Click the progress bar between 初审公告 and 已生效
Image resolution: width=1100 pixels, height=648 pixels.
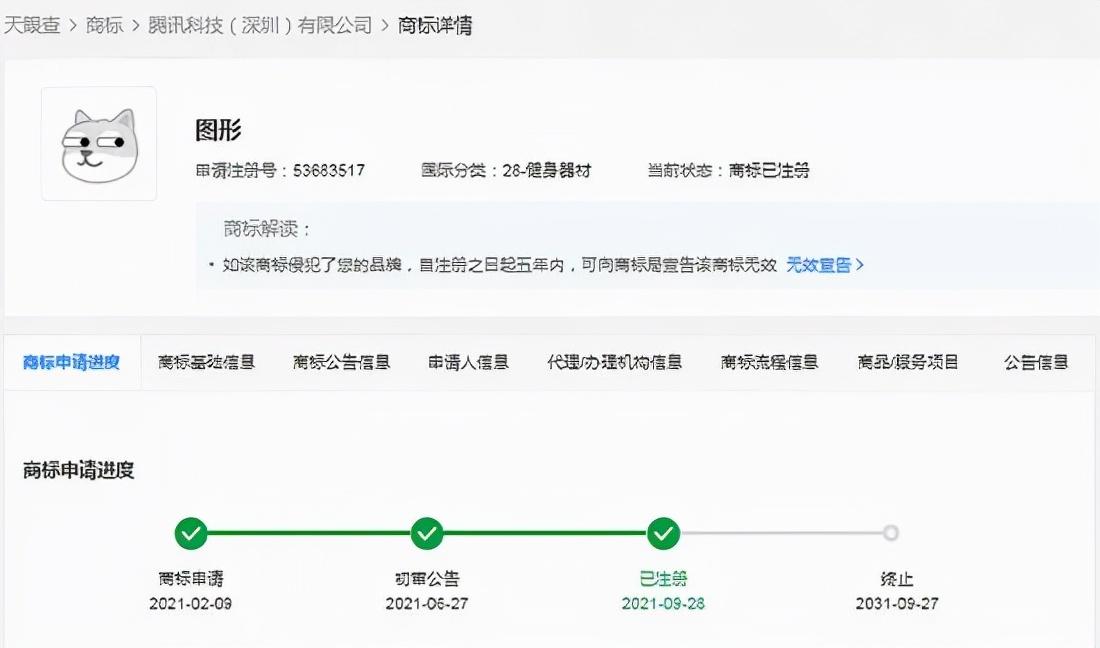click(x=545, y=534)
